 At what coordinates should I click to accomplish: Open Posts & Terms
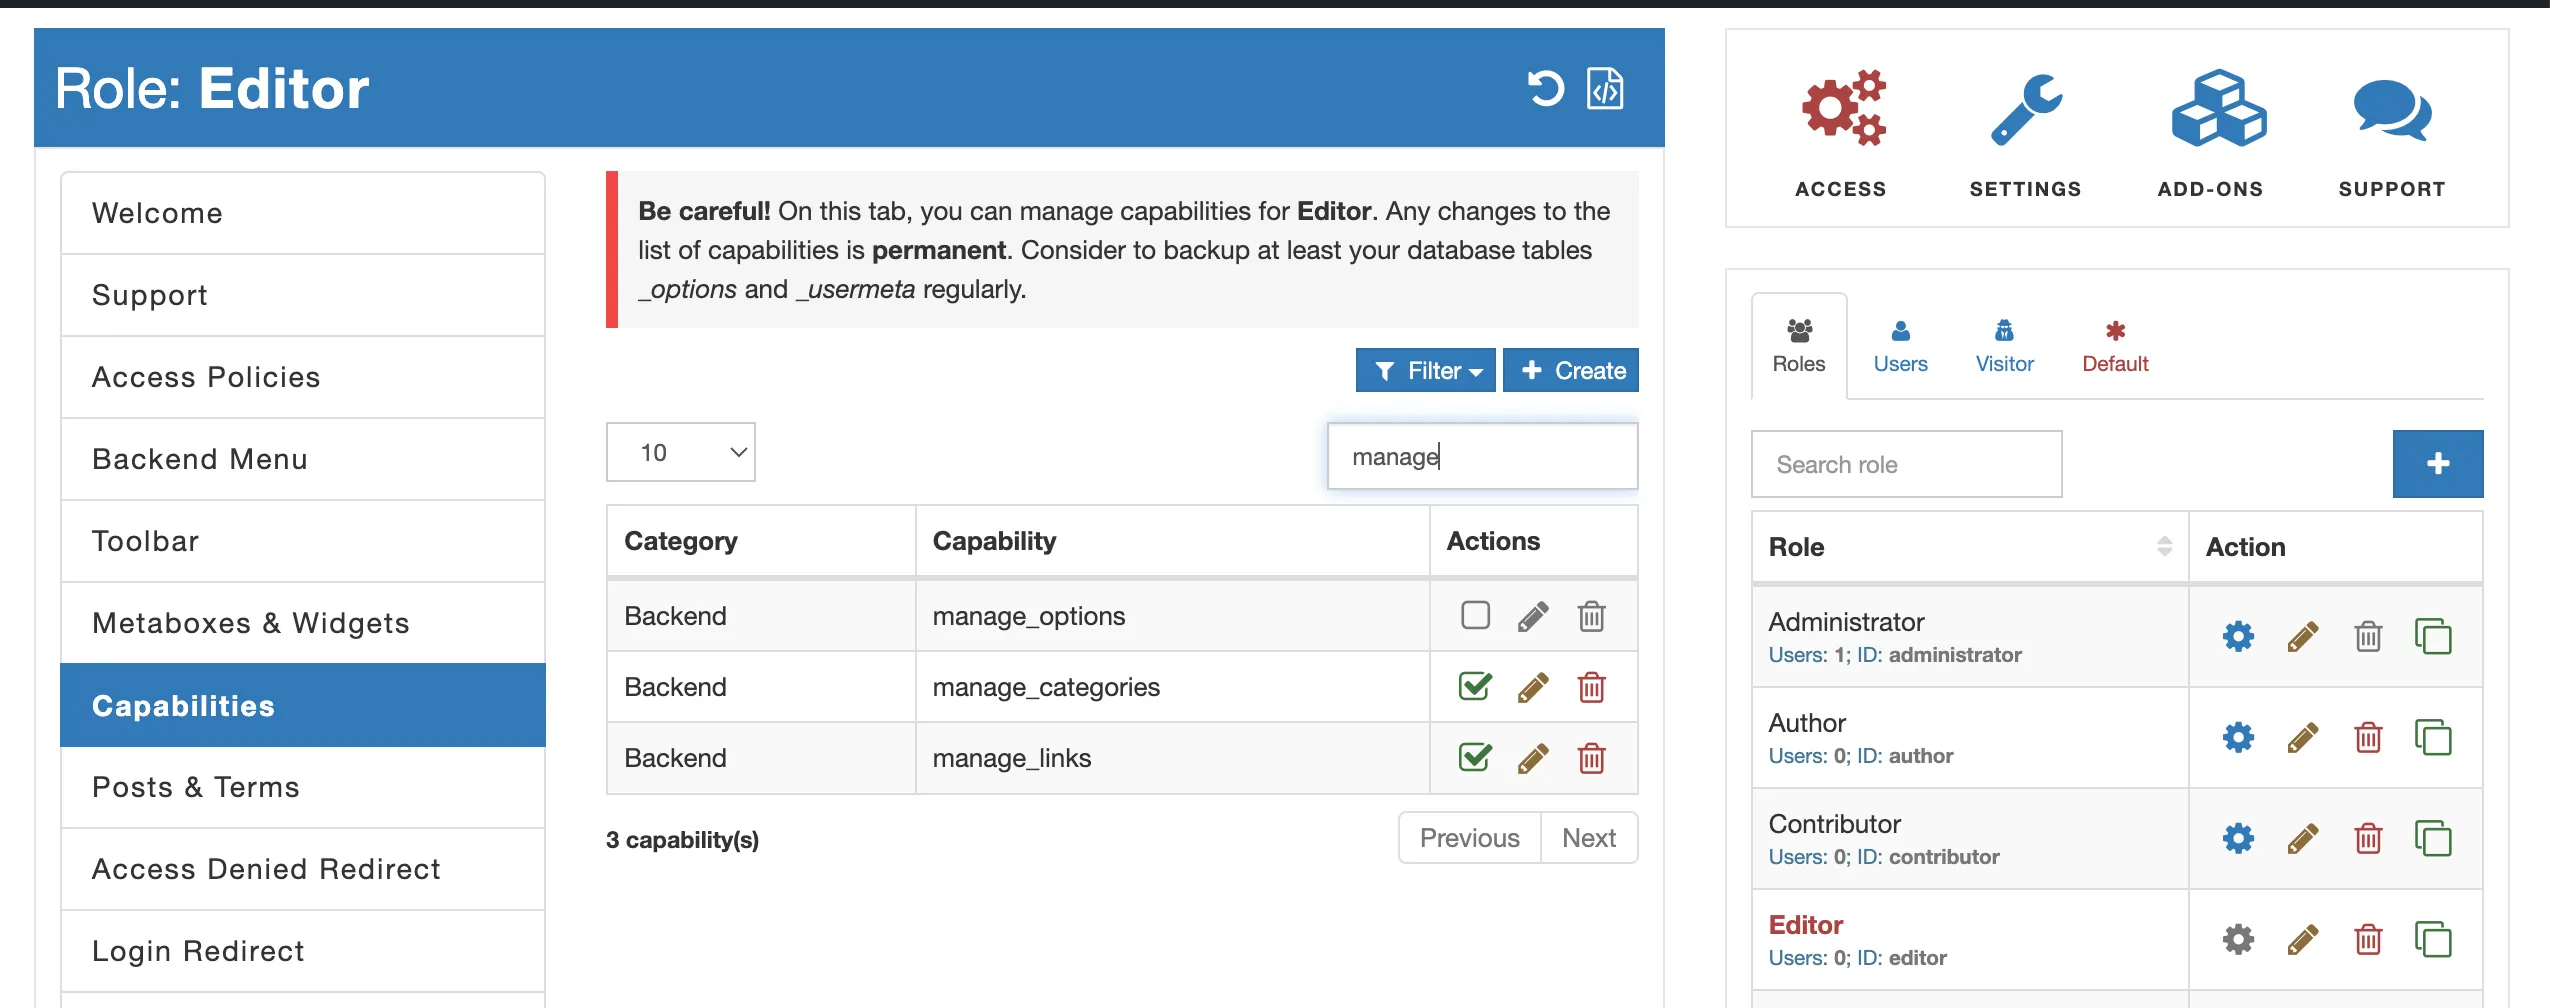[x=303, y=787]
